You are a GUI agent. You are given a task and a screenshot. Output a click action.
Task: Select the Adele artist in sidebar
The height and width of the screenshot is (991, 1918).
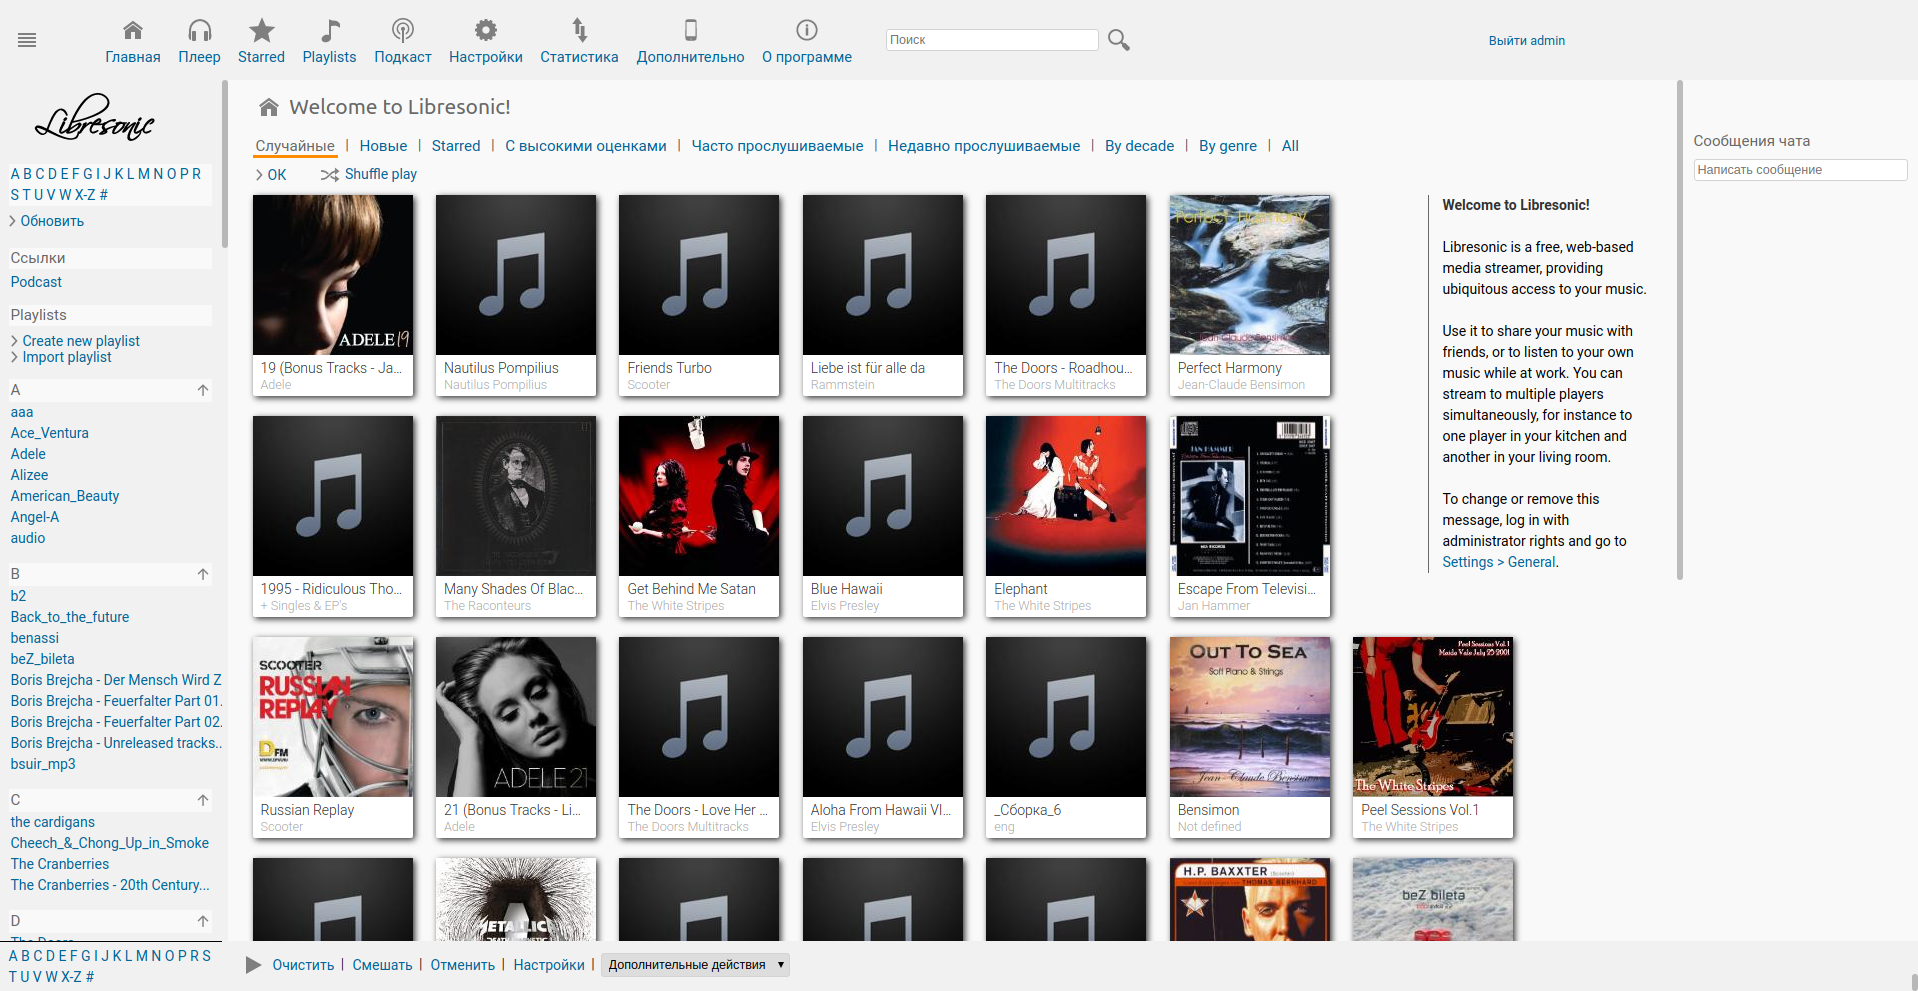coord(28,454)
